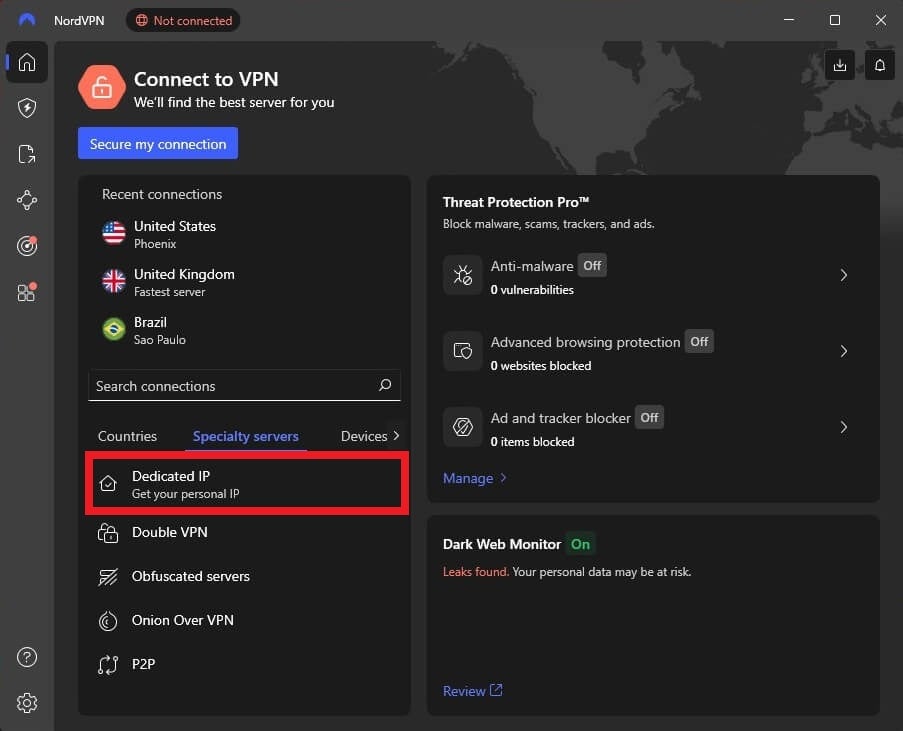This screenshot has height=731, width=903.
Task: Expand Advanced browsing protection details
Action: (699, 341)
